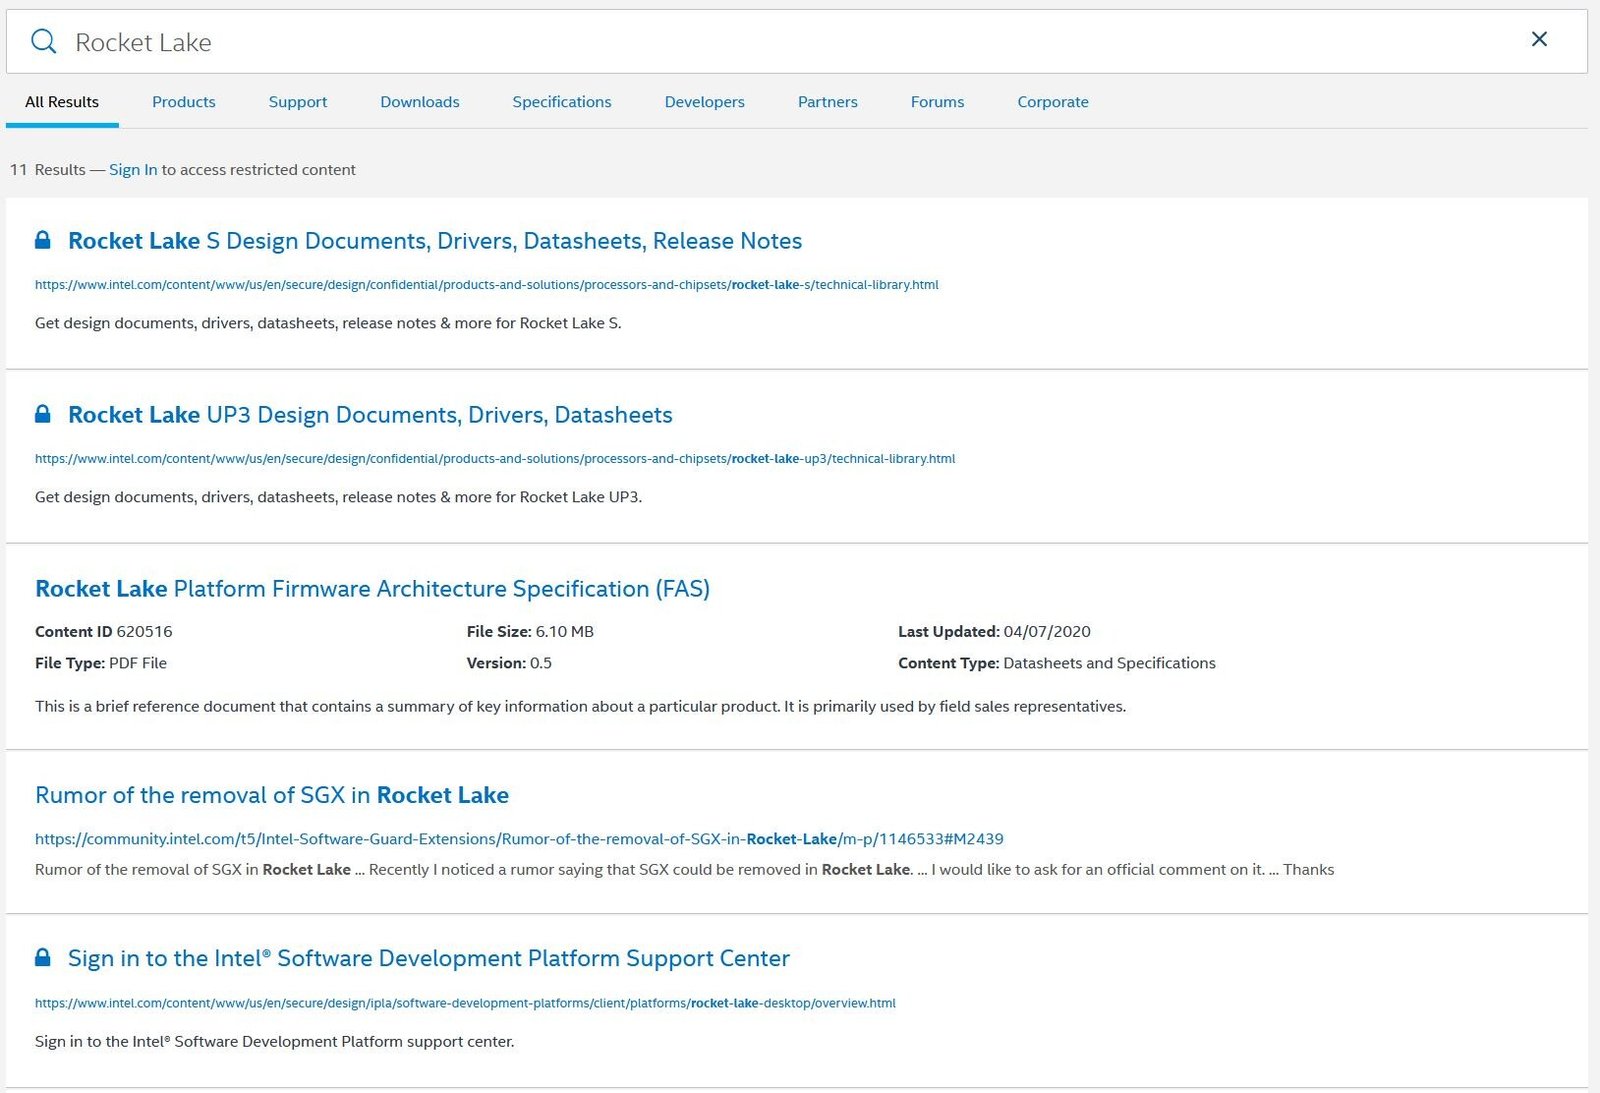Go to the Developers tab
Image resolution: width=1600 pixels, height=1093 pixels.
705,102
